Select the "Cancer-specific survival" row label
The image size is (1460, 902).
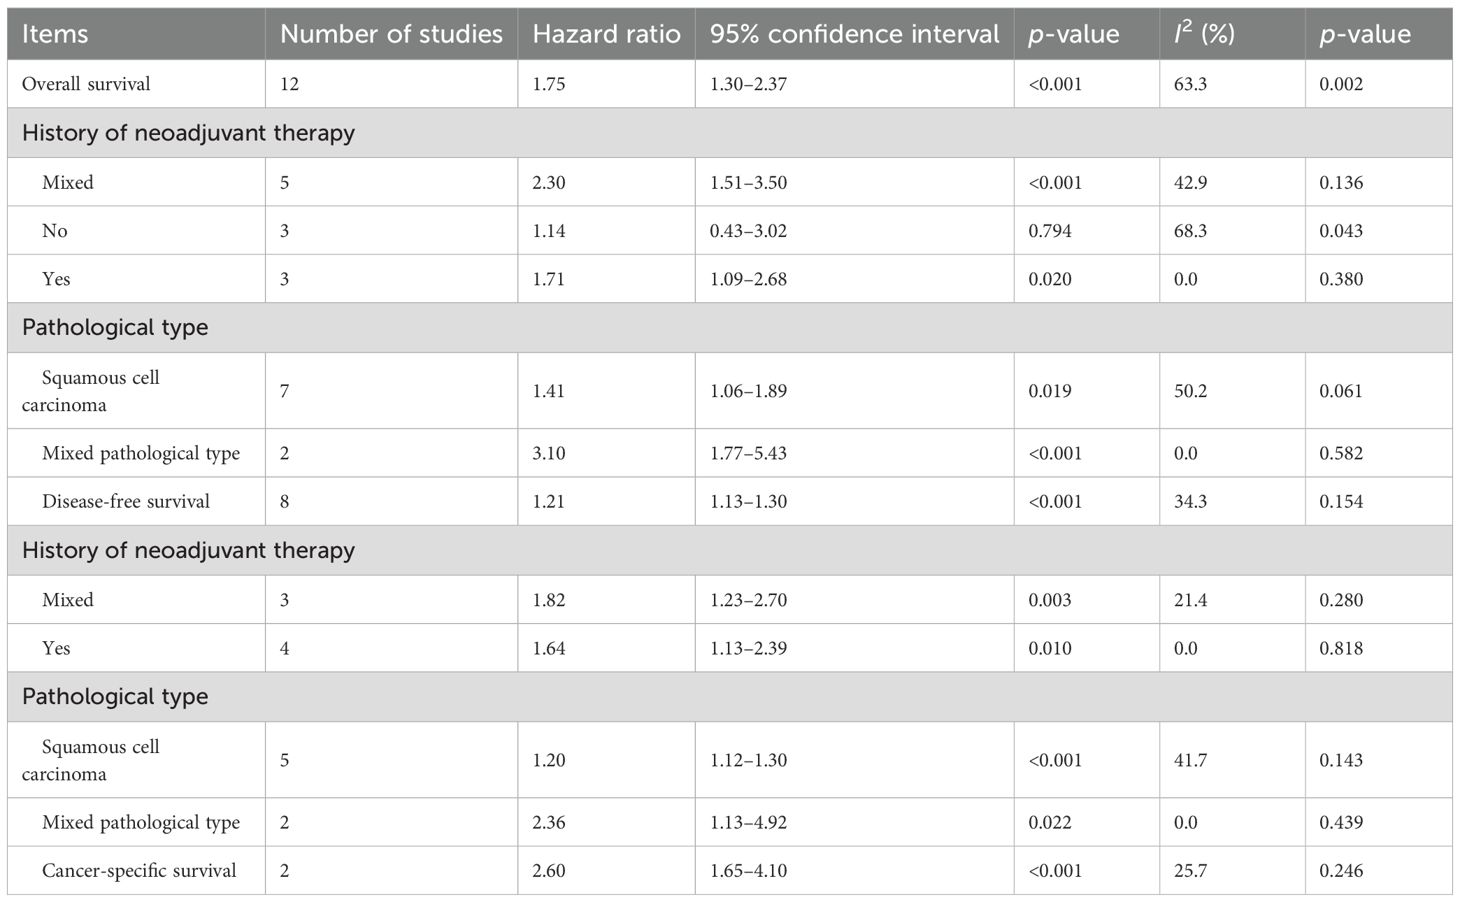(x=139, y=870)
